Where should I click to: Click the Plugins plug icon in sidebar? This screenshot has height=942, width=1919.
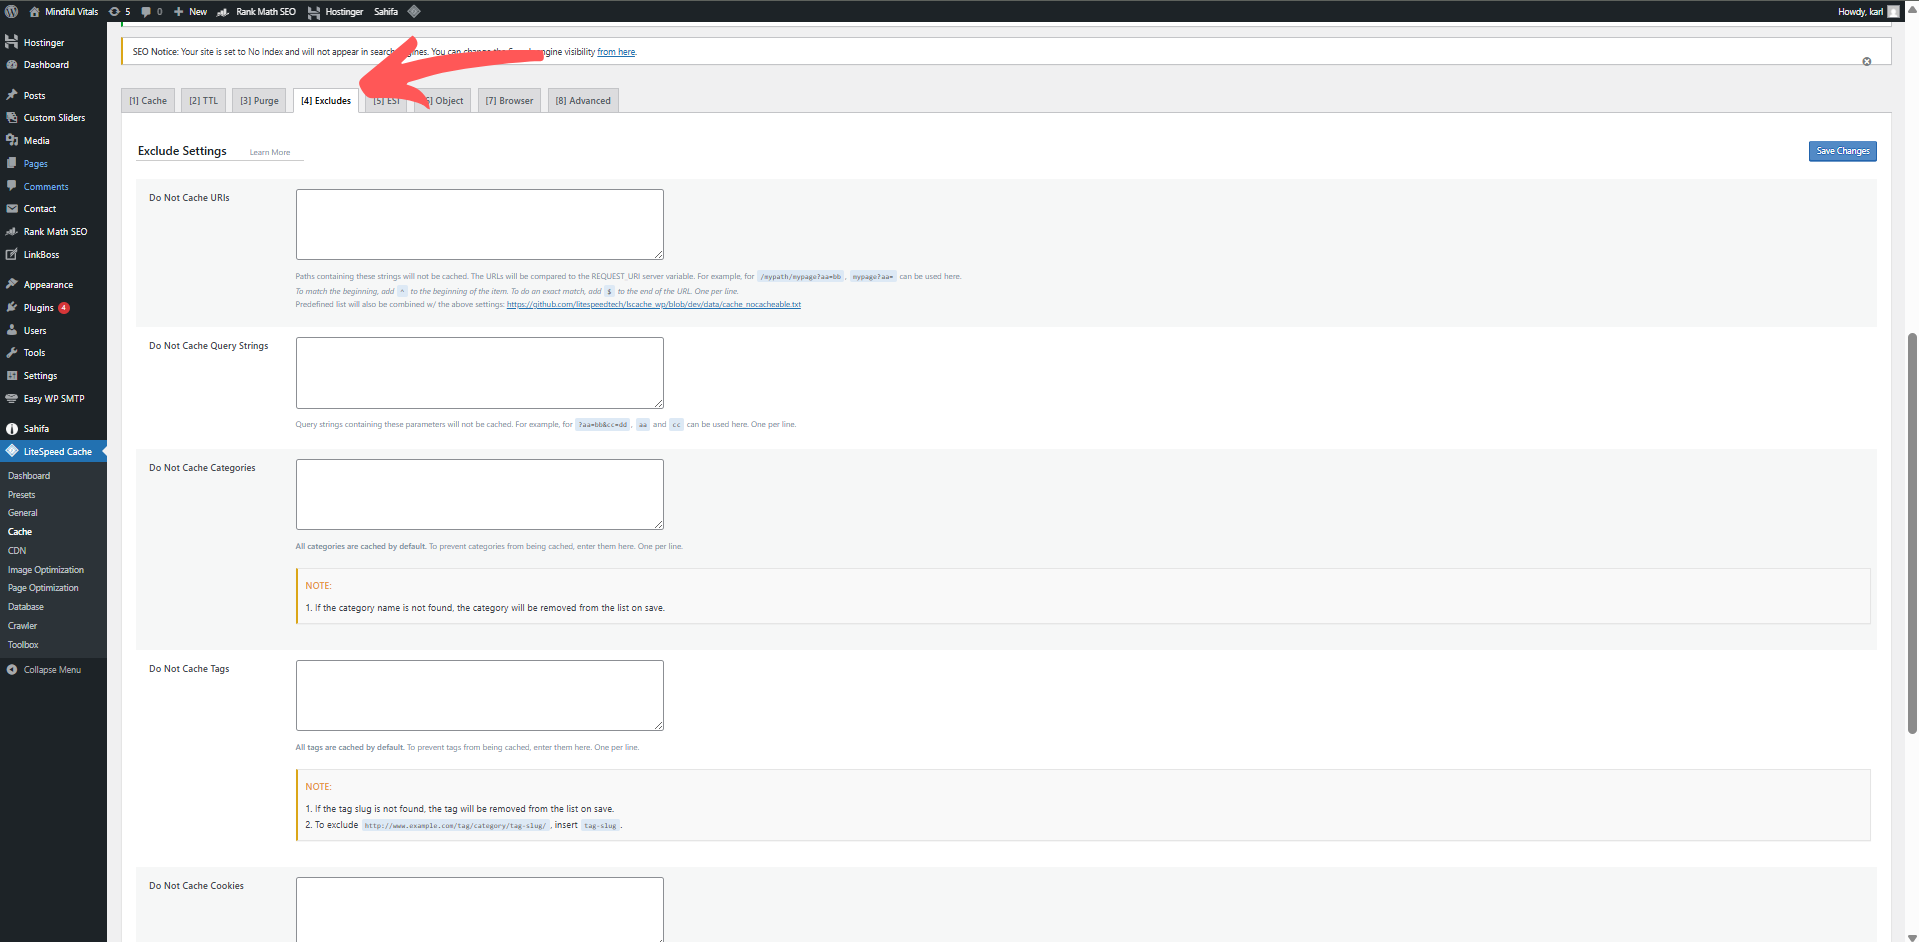pyautogui.click(x=12, y=307)
